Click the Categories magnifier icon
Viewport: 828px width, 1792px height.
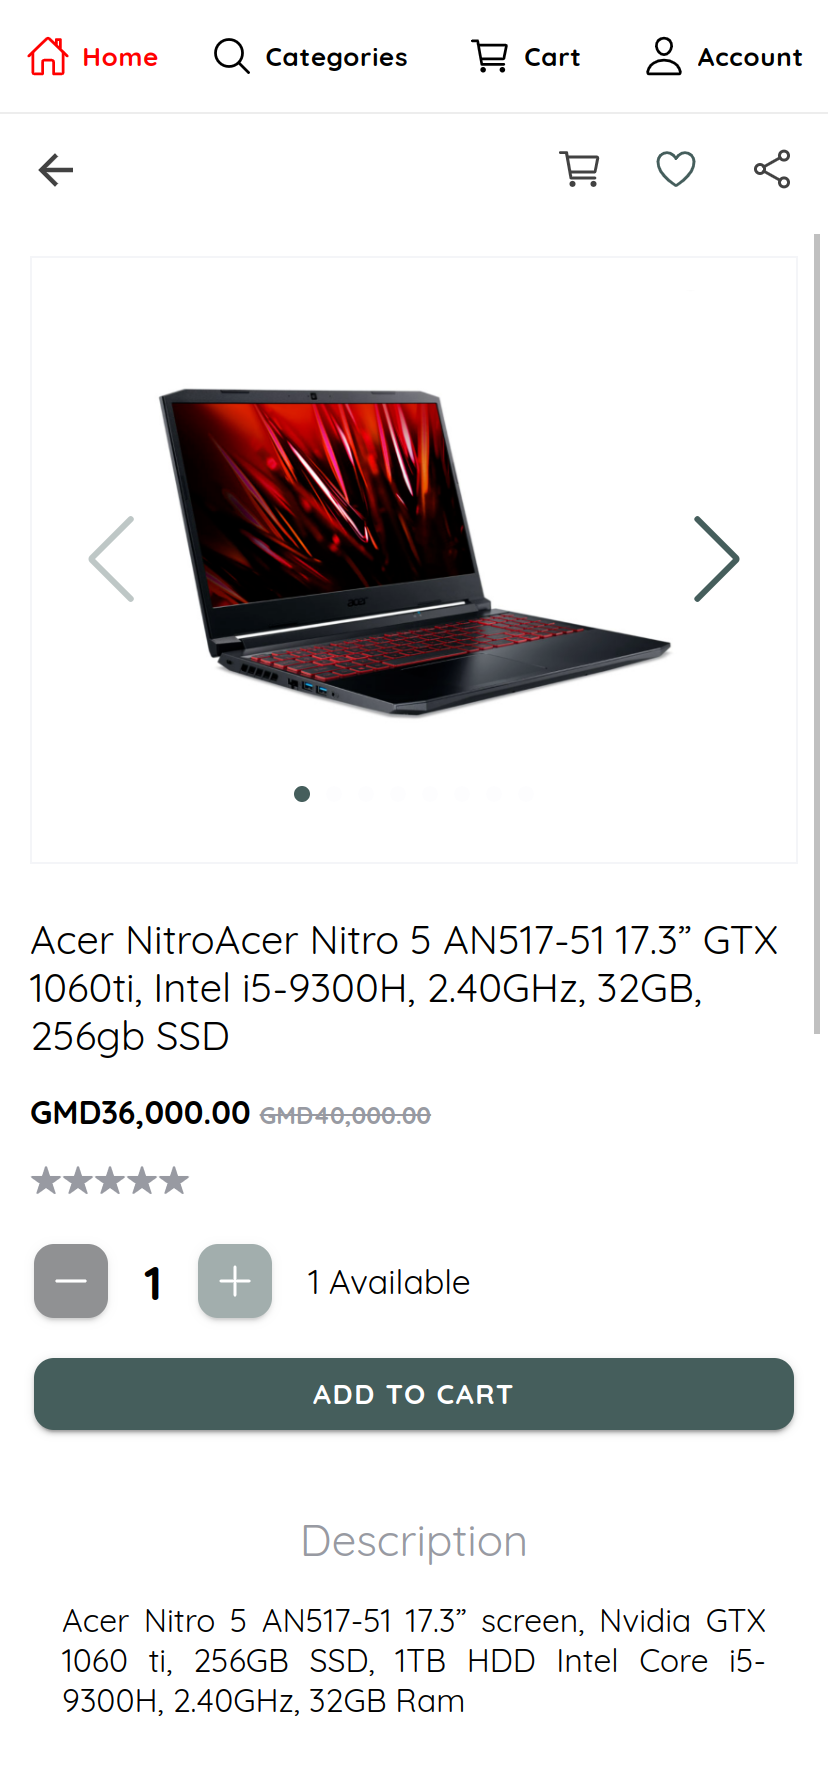[x=232, y=57]
